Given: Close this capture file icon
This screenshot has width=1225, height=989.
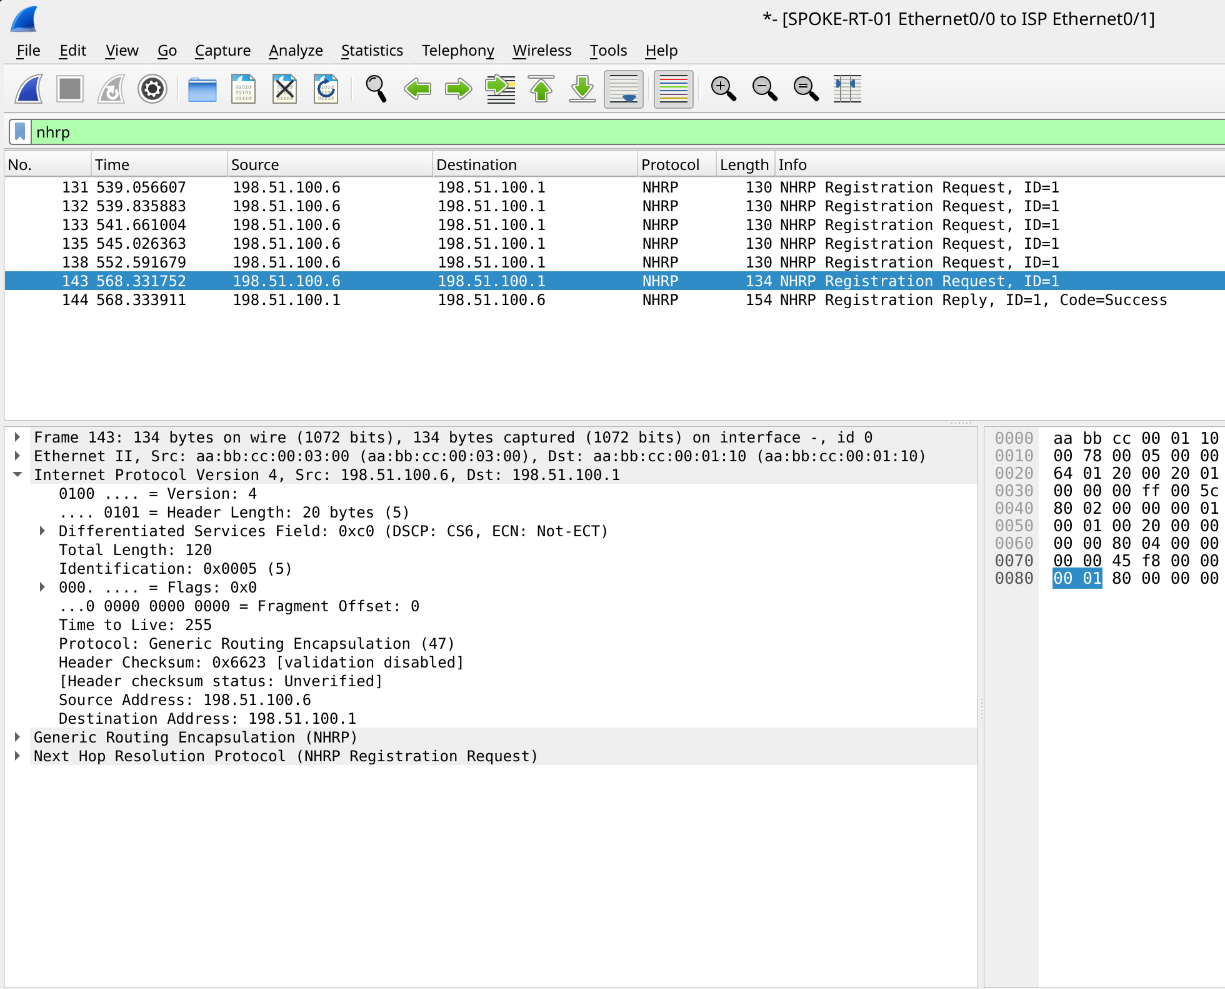Looking at the screenshot, I should point(285,89).
